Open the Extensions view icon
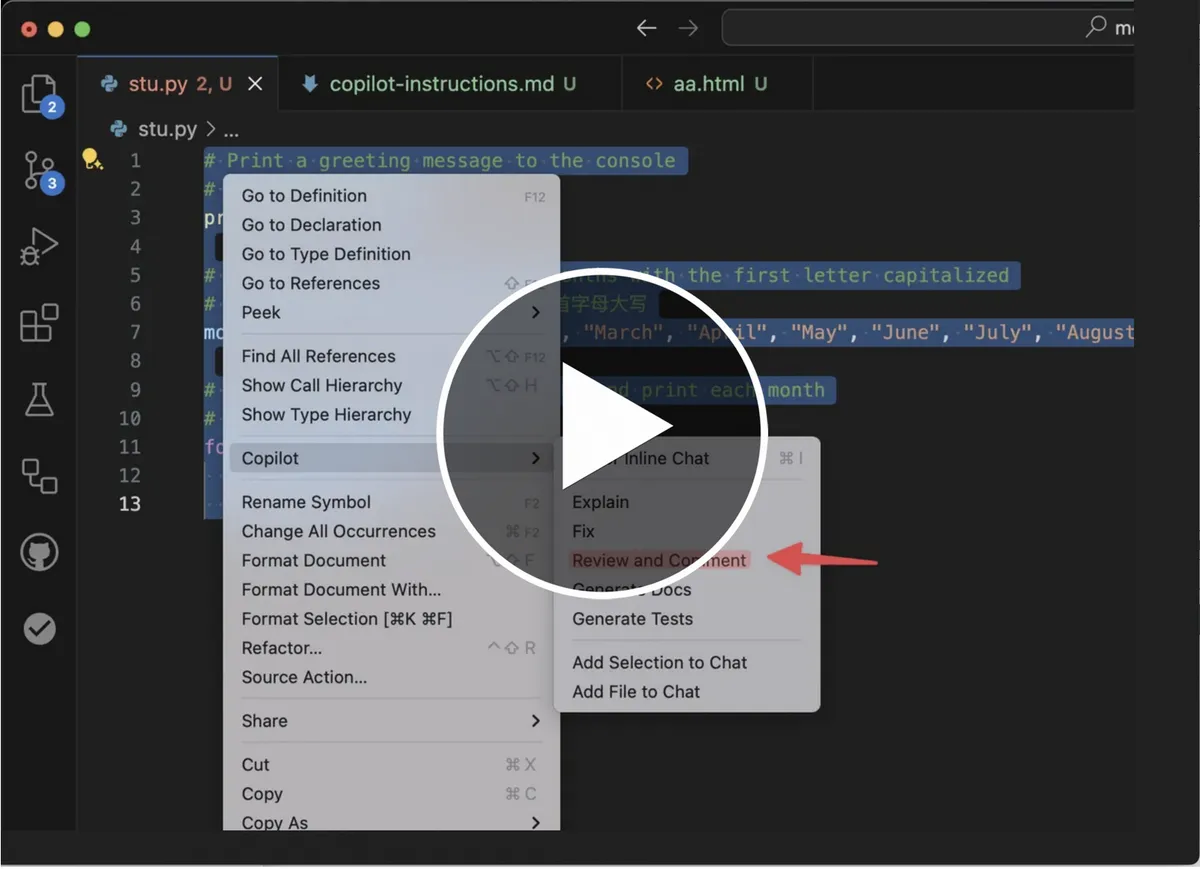 point(39,324)
